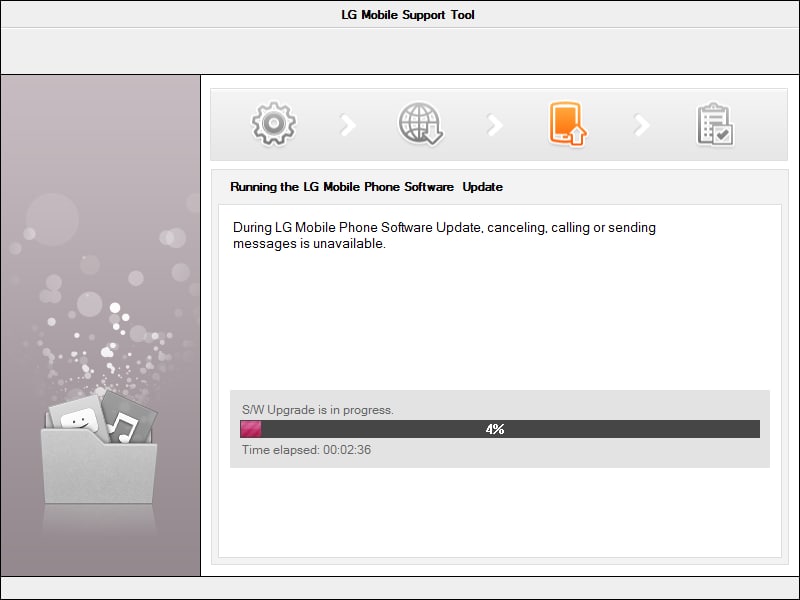
Task: Click the folder with music note graphic
Action: pos(99,447)
